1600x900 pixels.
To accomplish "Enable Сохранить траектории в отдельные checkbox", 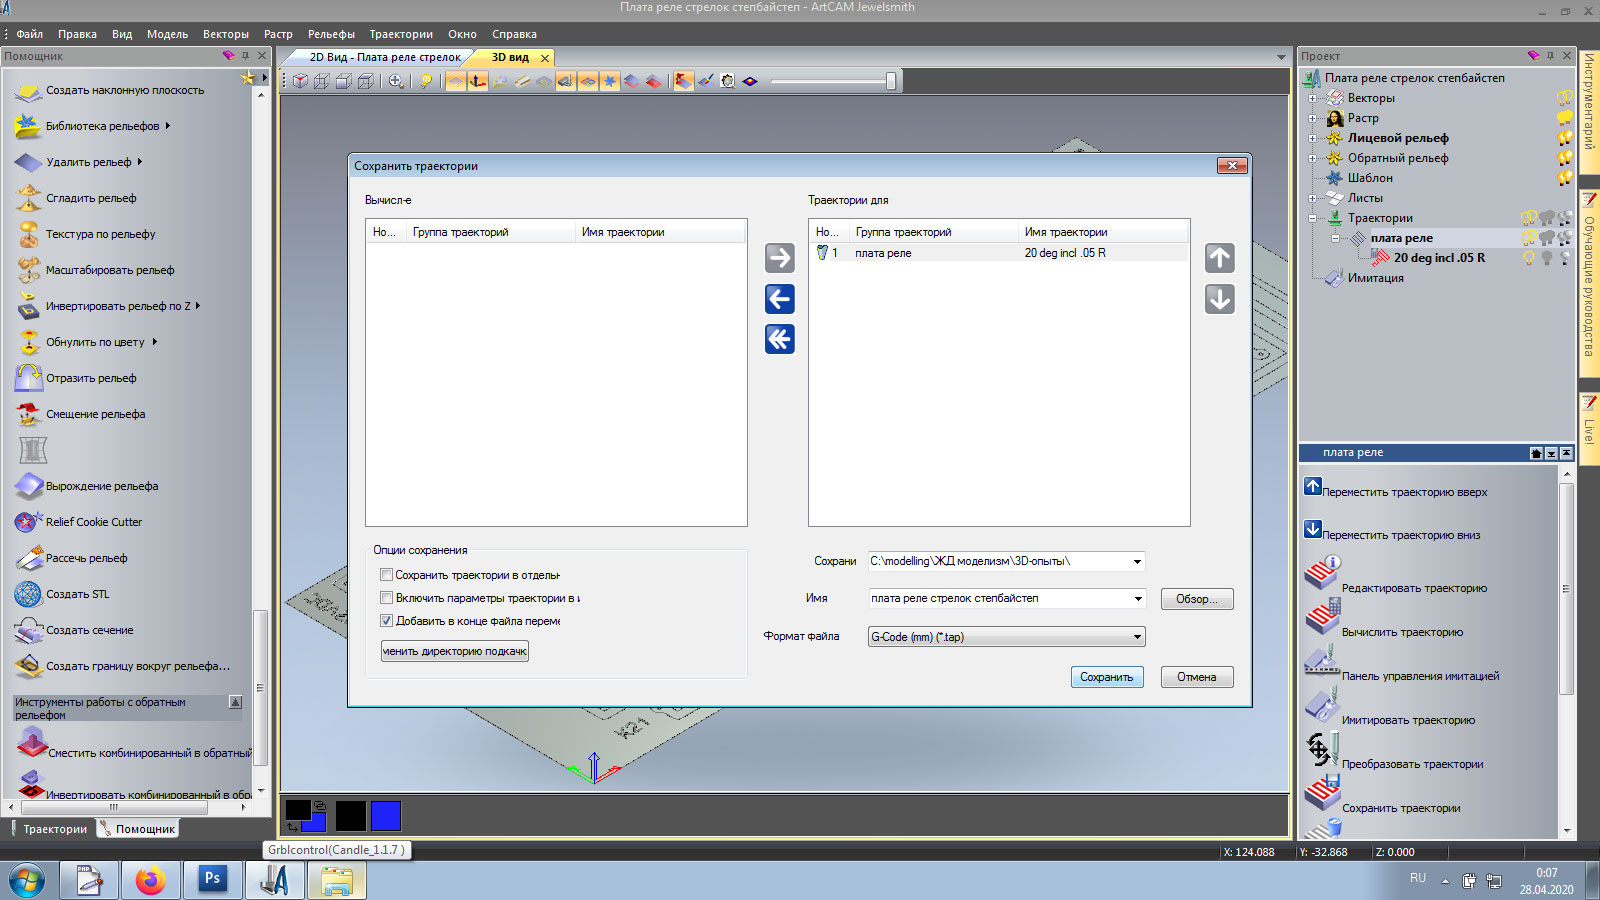I will click(386, 575).
